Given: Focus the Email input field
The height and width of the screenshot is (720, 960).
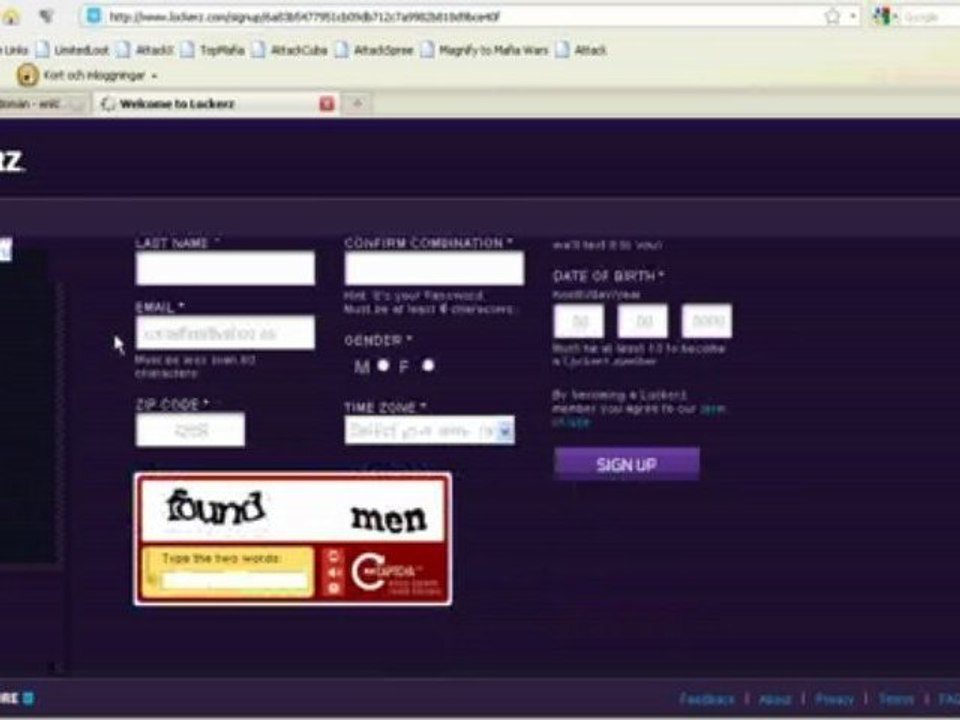Looking at the screenshot, I should 225,333.
